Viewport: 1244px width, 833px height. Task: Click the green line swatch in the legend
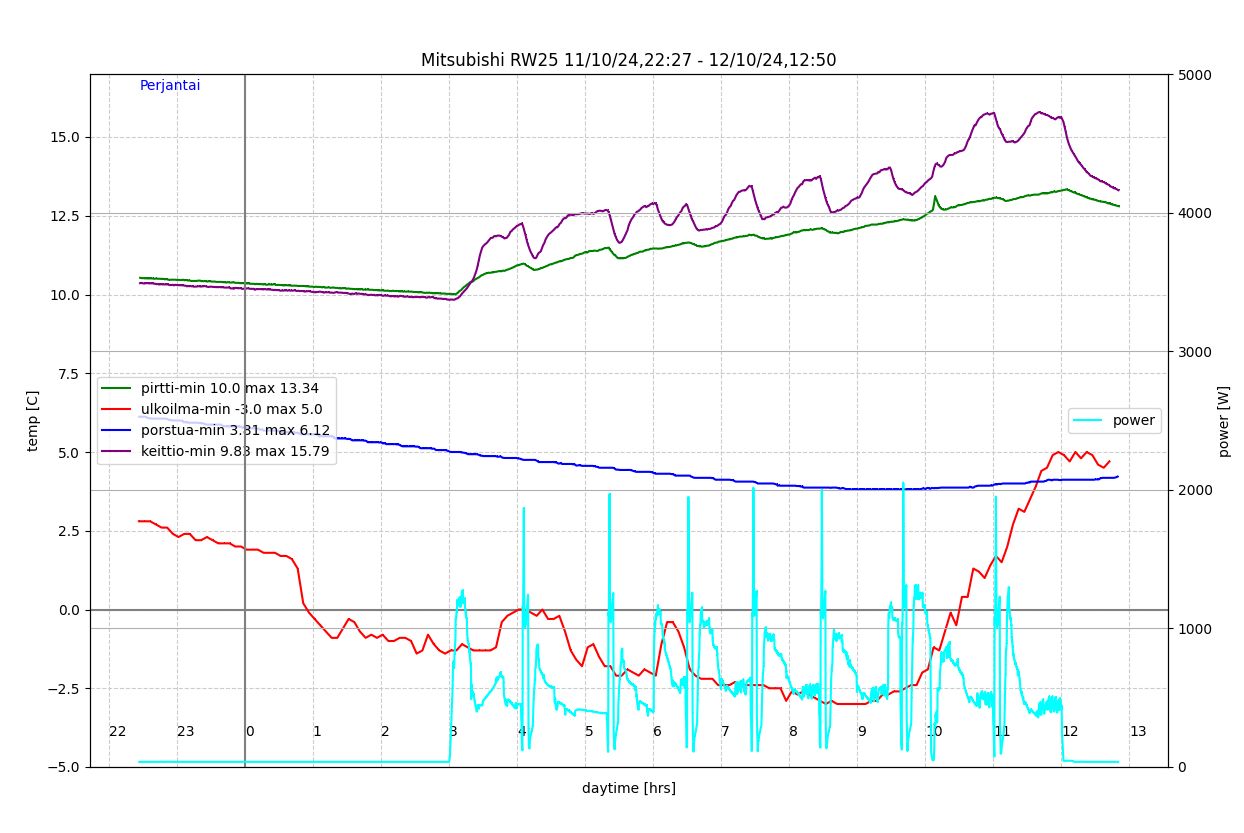click(x=117, y=388)
